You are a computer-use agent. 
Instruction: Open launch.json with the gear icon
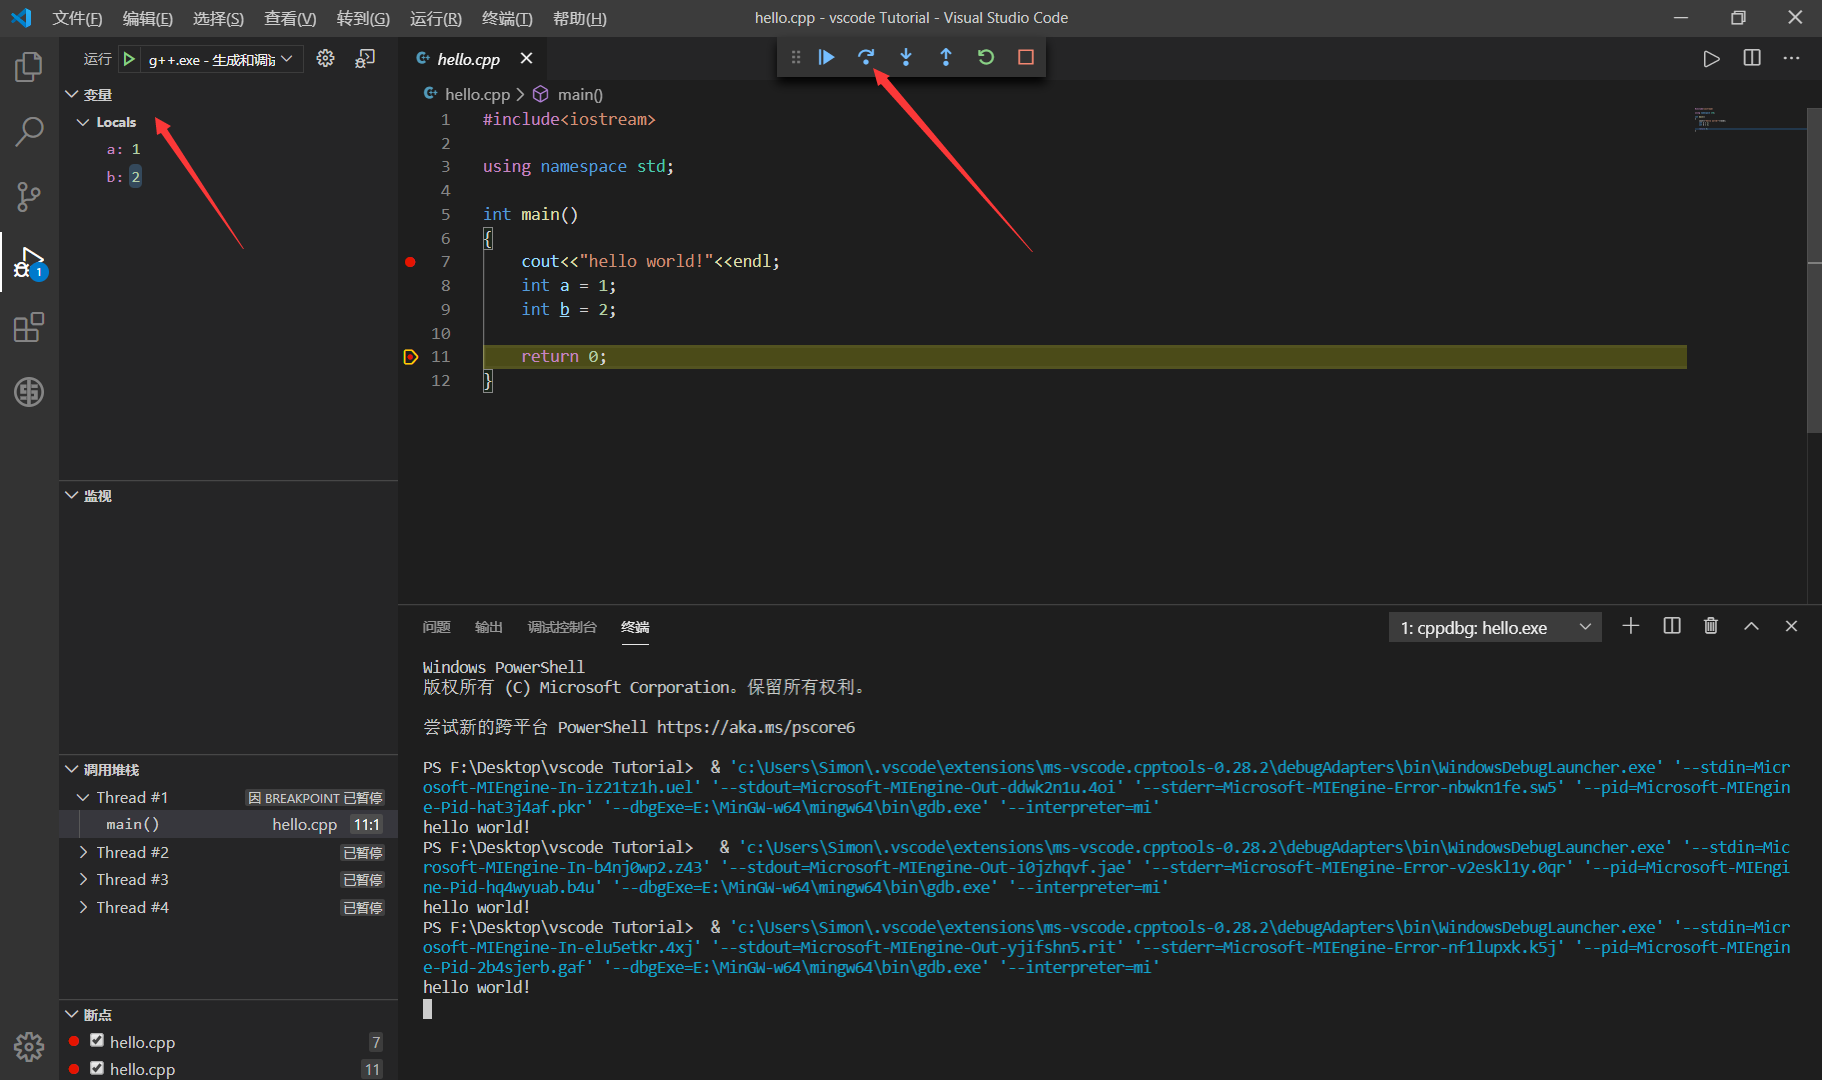tap(326, 58)
